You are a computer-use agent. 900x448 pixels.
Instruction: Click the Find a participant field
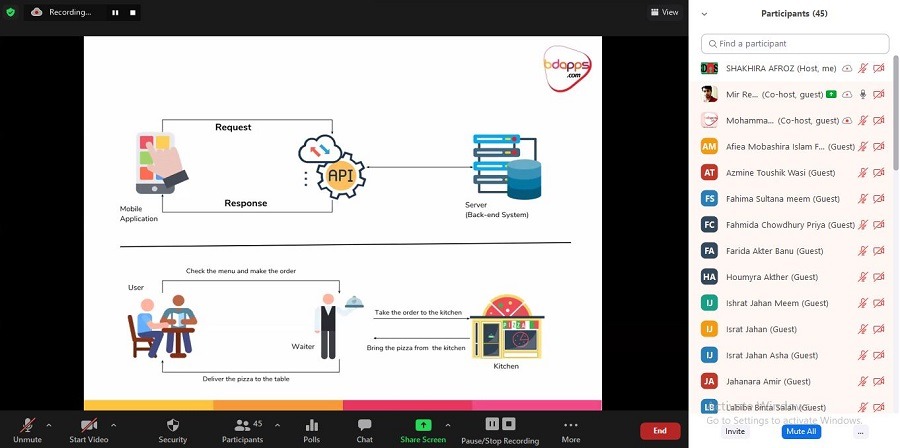point(795,44)
